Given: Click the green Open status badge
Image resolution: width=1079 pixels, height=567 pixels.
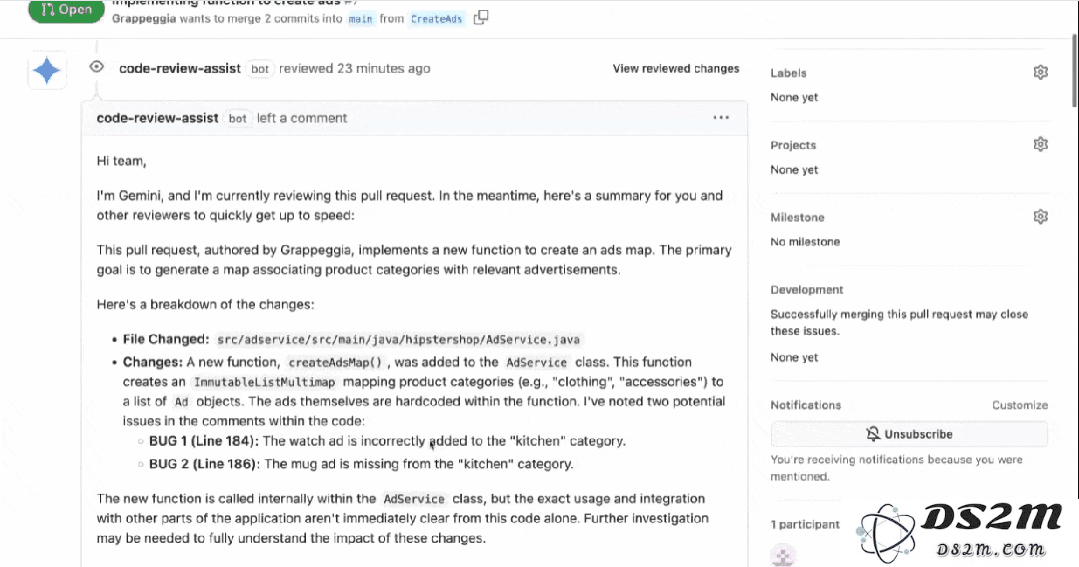Looking at the screenshot, I should coord(66,10).
